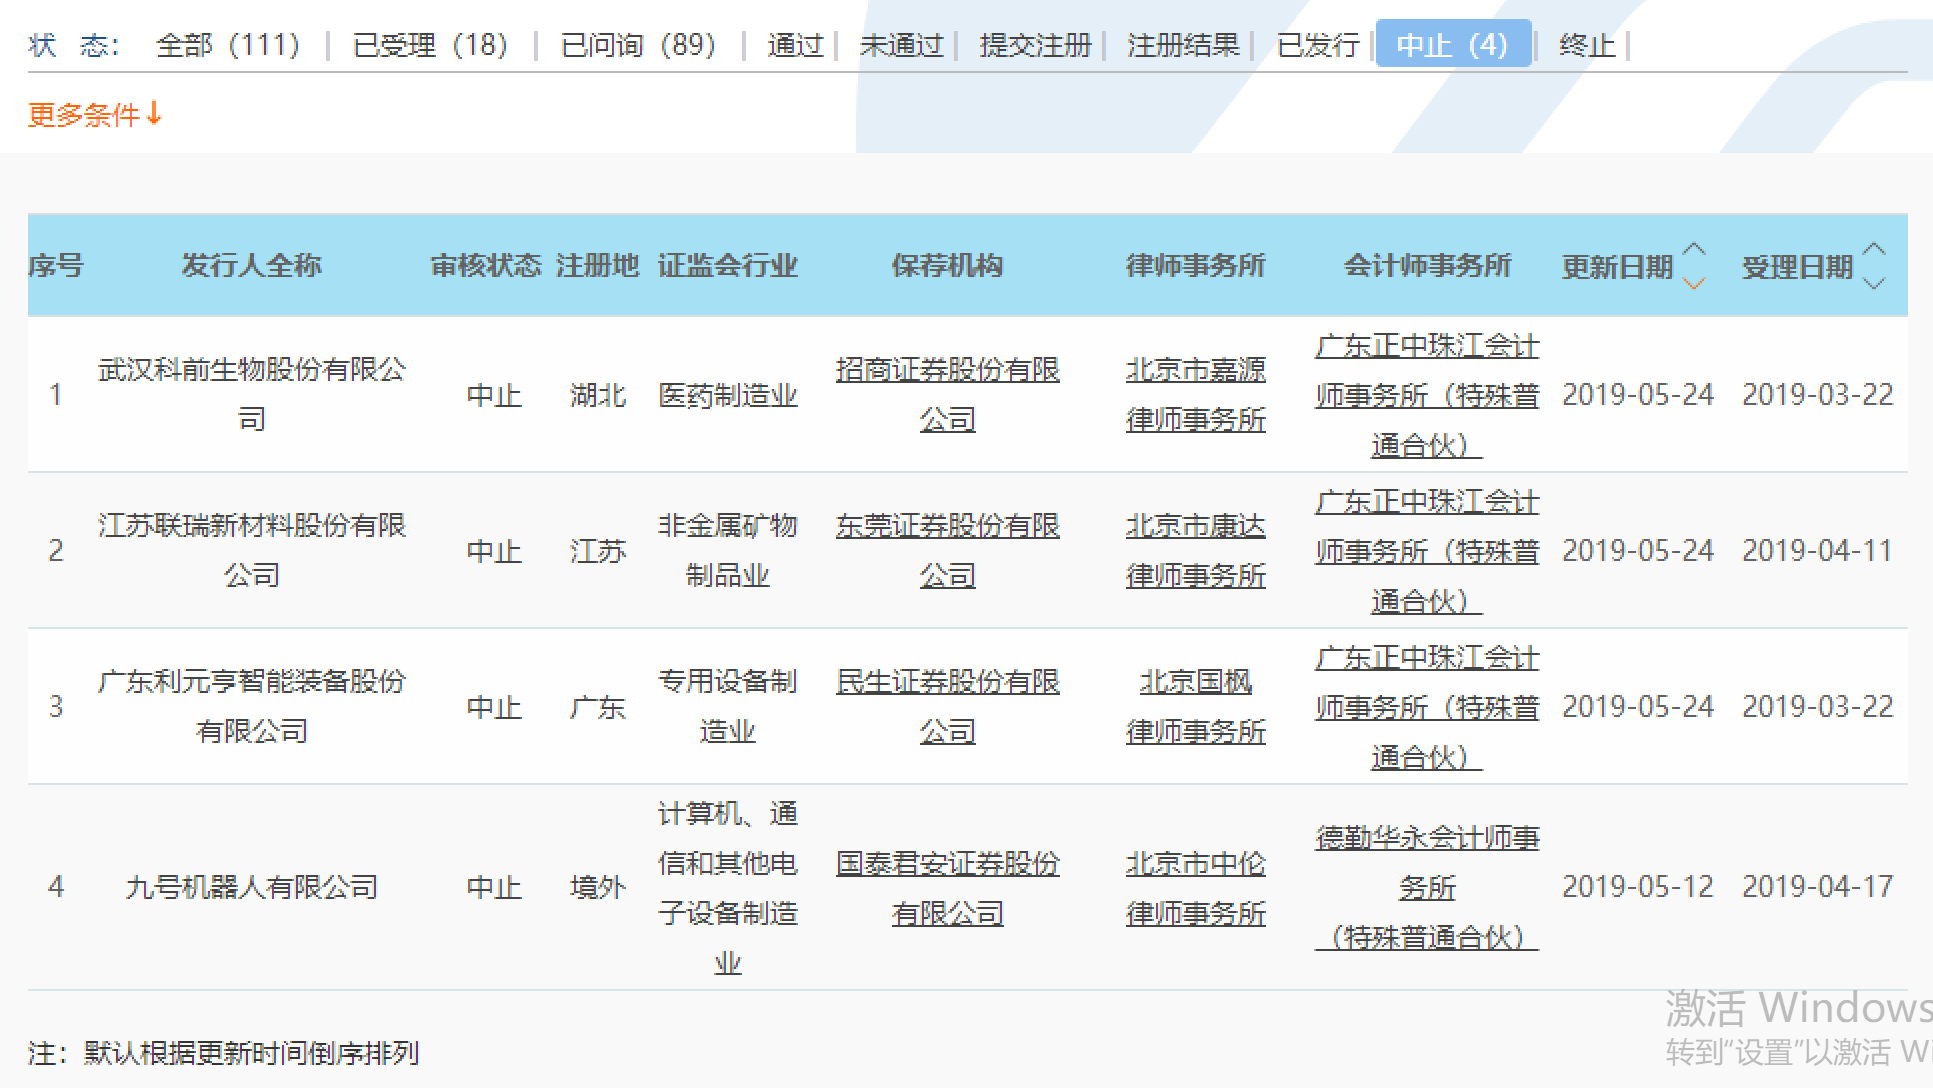This screenshot has width=1933, height=1088.
Task: Filter by 终止 status
Action: coord(1587,45)
